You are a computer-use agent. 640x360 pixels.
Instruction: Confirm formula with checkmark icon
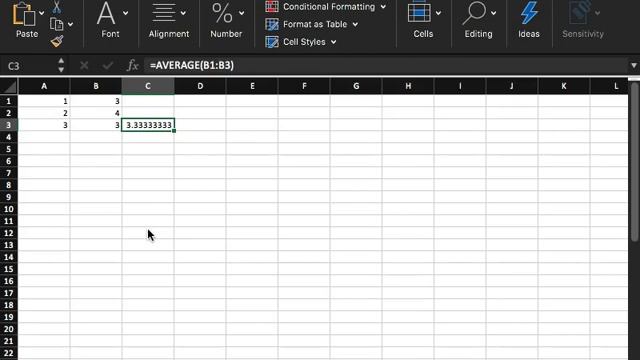pos(108,65)
